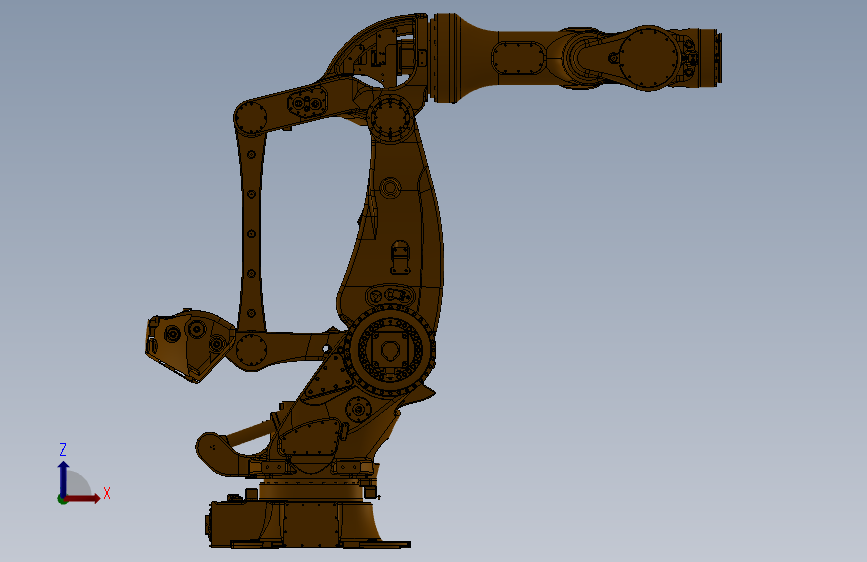Click the green Y axis dot at triad origin
This screenshot has width=867, height=562.
point(61,499)
